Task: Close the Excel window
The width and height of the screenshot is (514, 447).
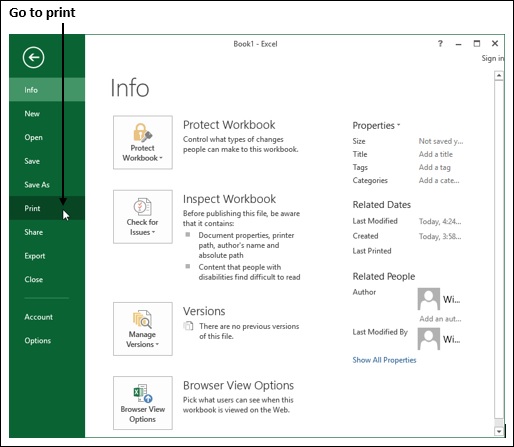Action: pos(495,43)
